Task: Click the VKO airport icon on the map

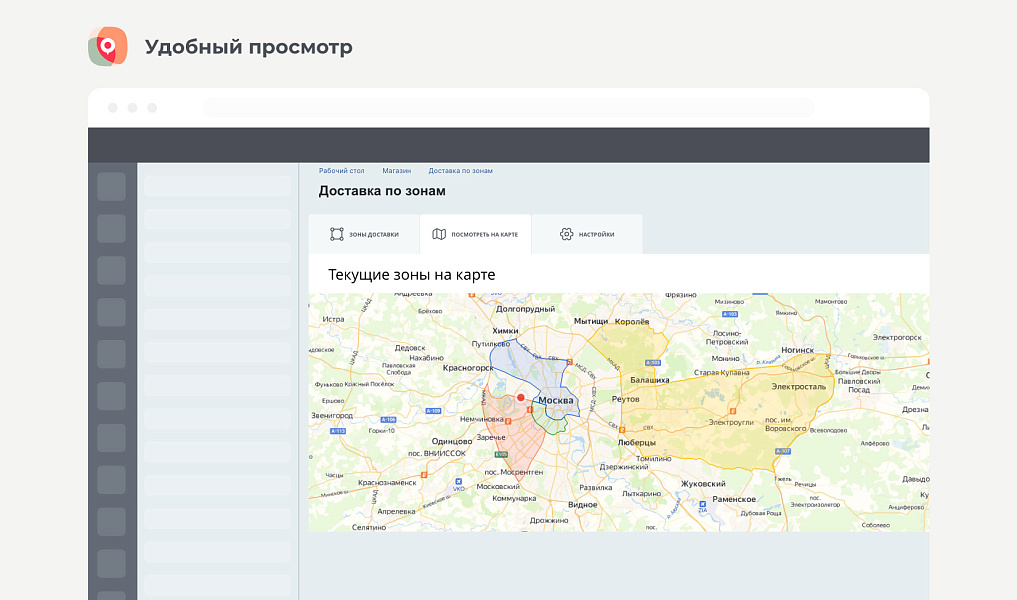Action: [459, 481]
